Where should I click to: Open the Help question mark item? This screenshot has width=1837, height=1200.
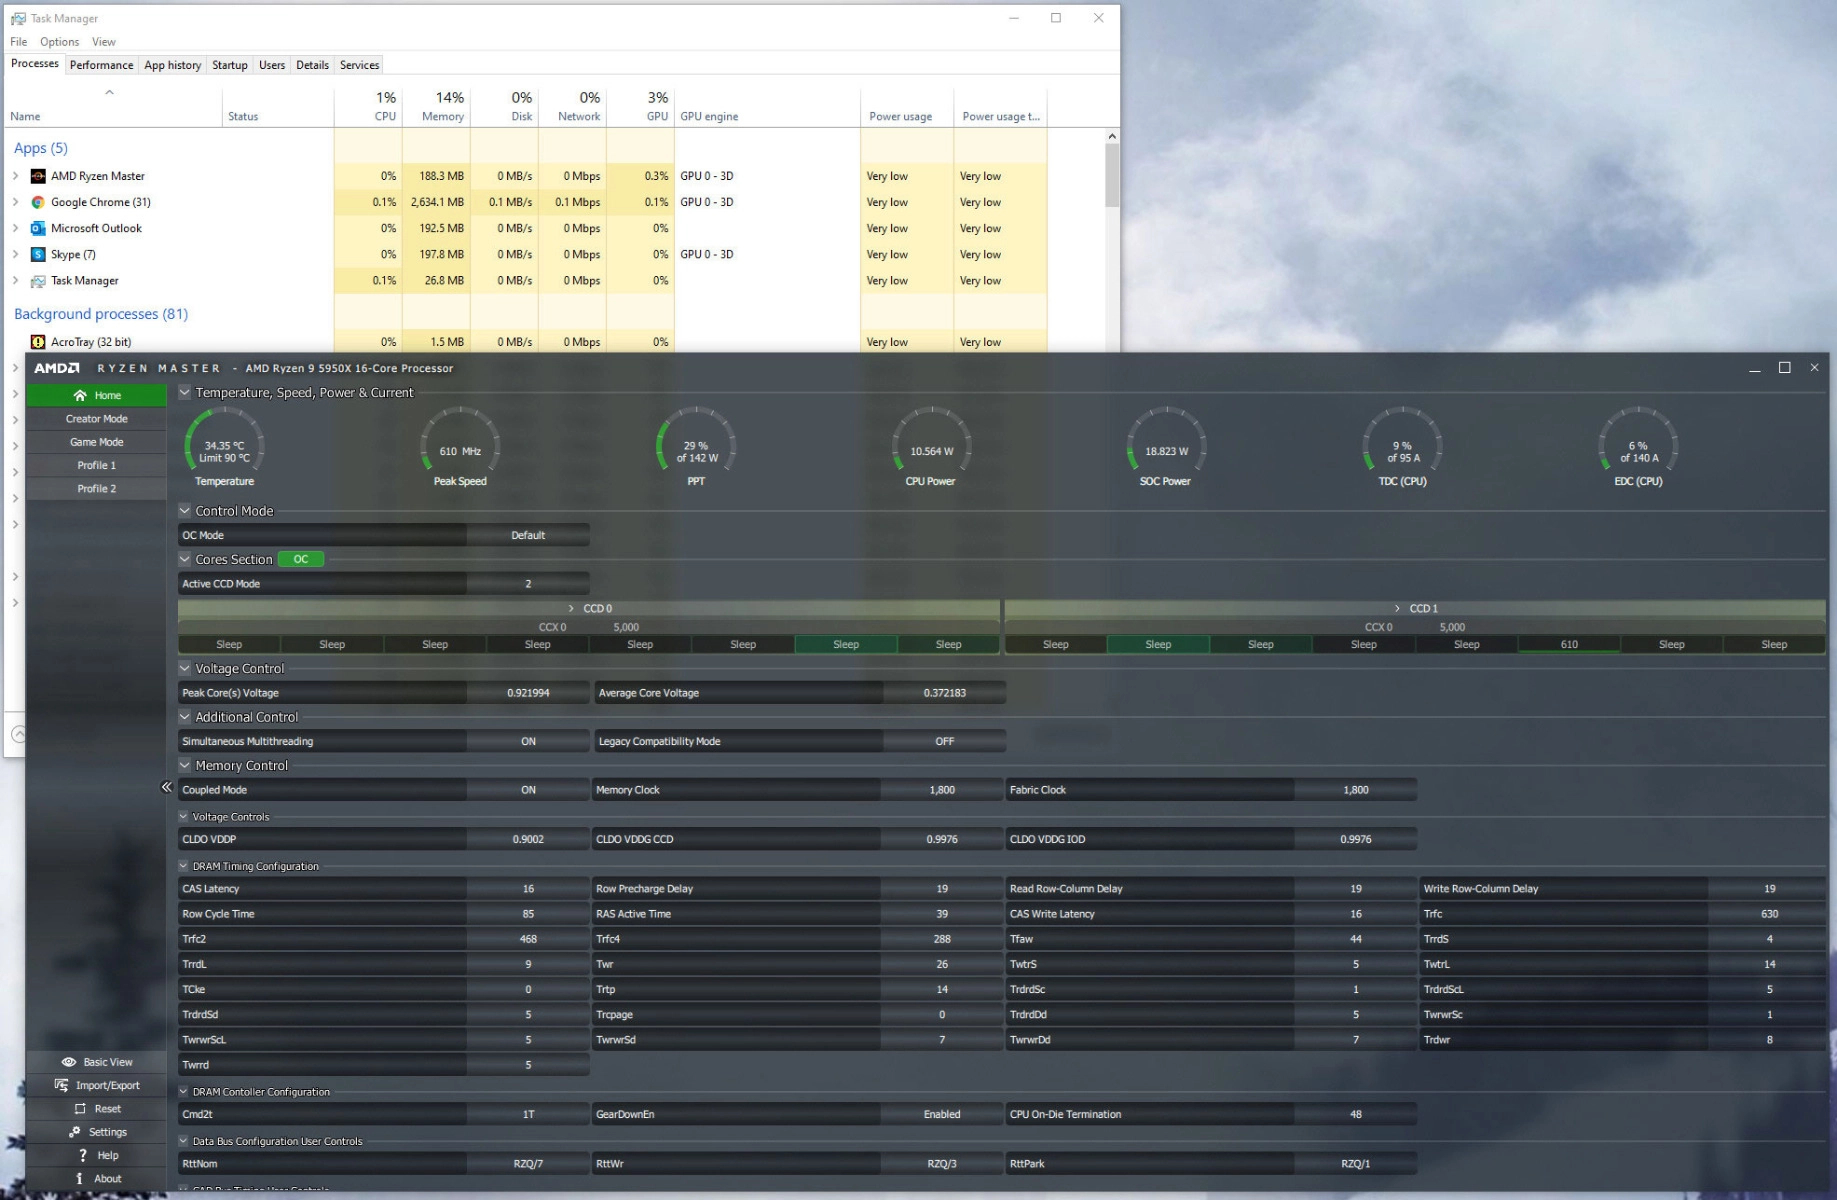point(82,1155)
